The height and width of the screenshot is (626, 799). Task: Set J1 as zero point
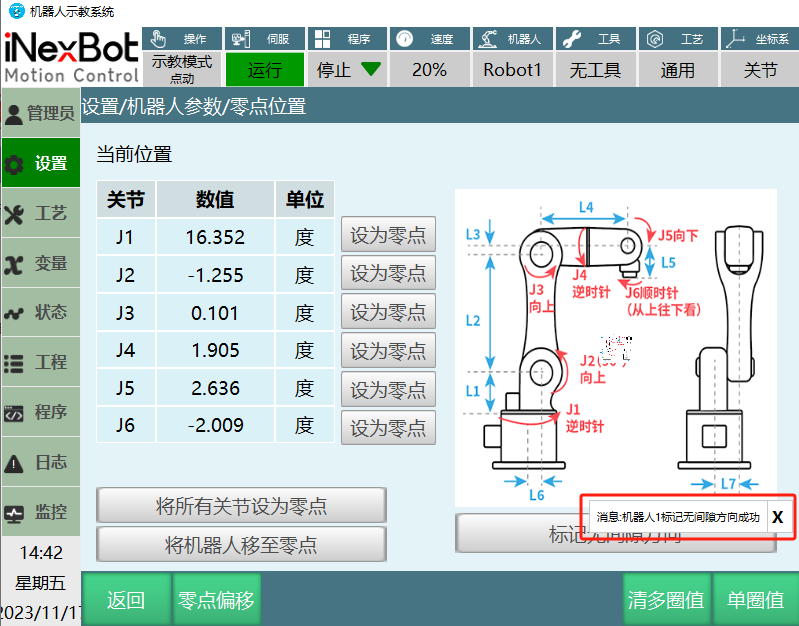tap(388, 236)
